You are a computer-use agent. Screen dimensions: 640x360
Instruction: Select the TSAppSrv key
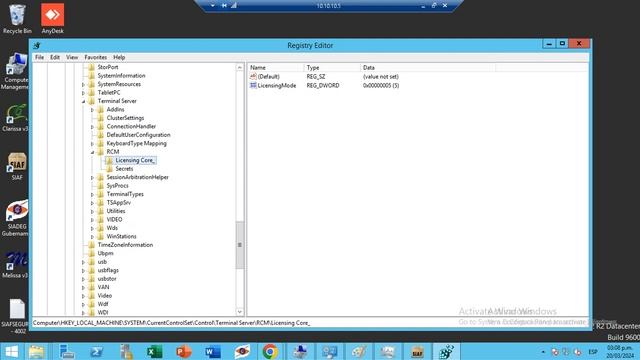click(x=118, y=203)
